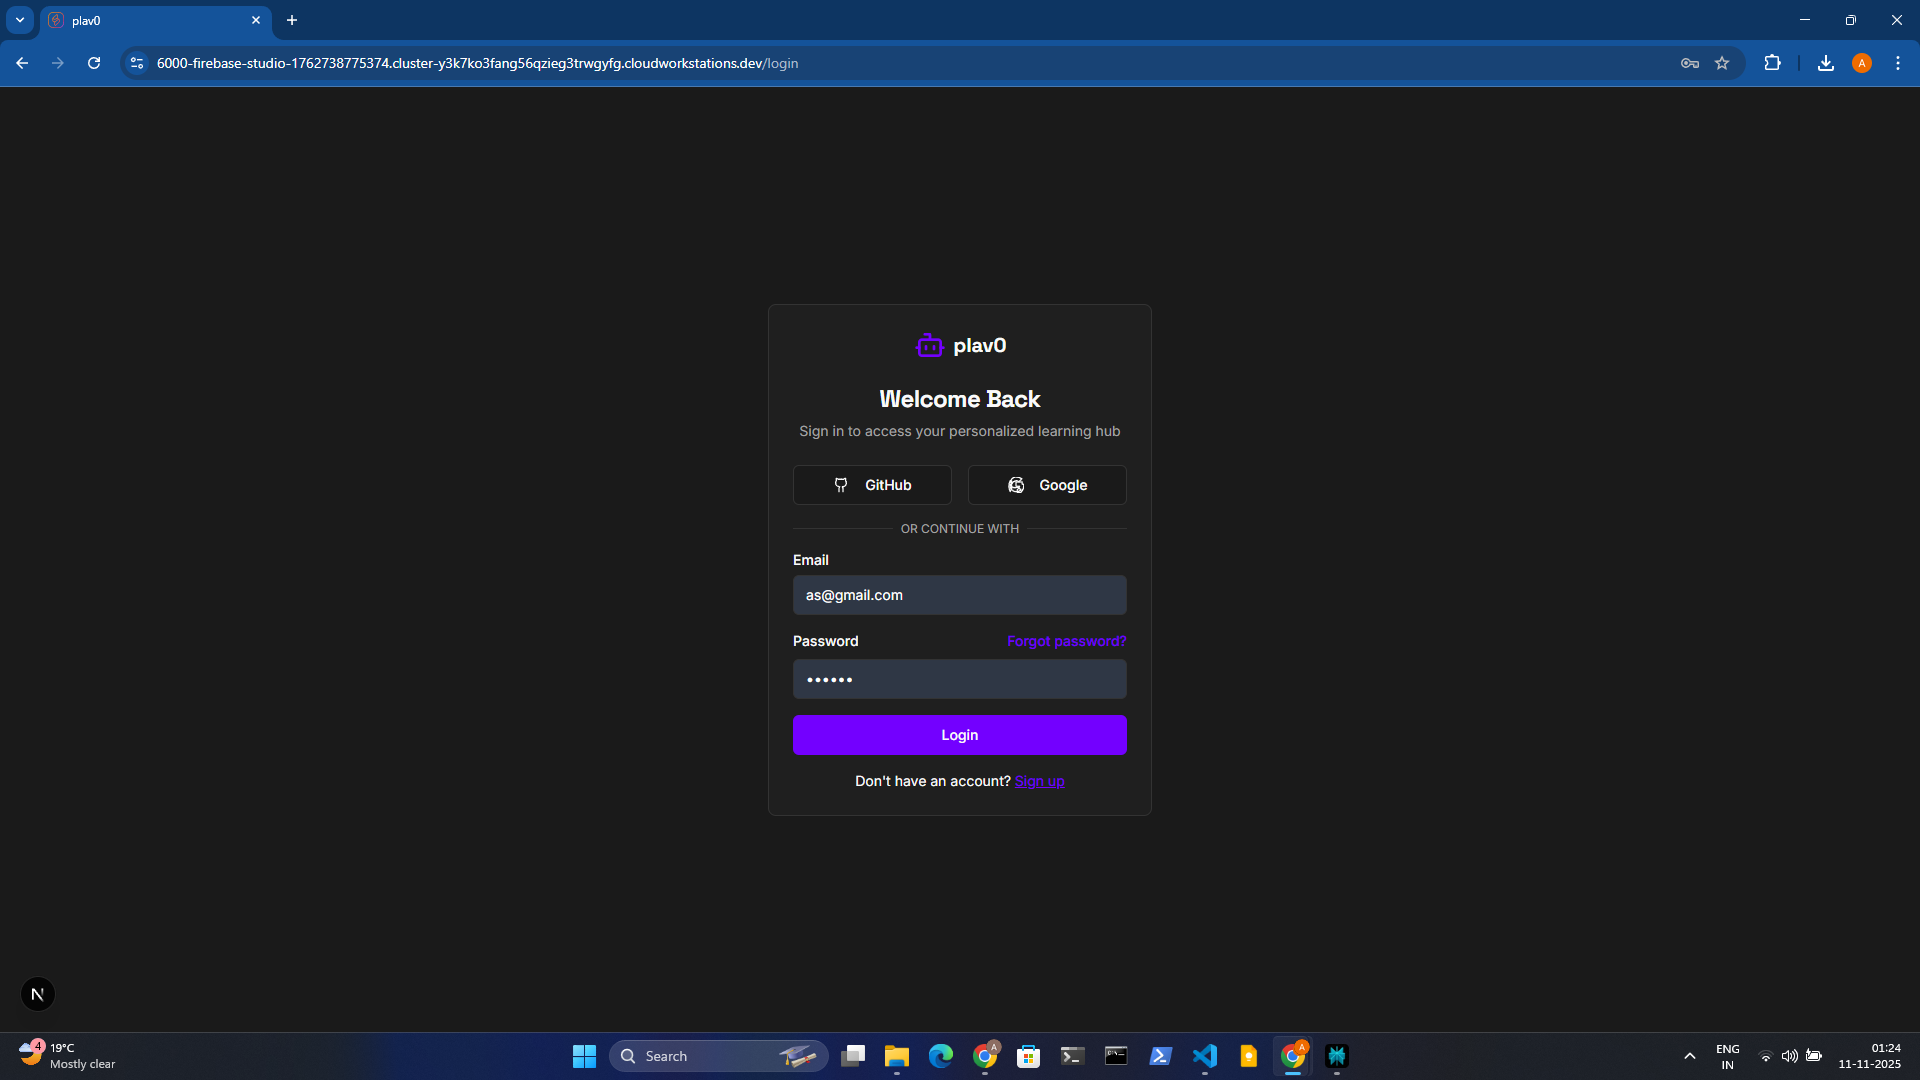Expand the tab search dropdown arrow
This screenshot has width=1920, height=1080.
[x=20, y=20]
